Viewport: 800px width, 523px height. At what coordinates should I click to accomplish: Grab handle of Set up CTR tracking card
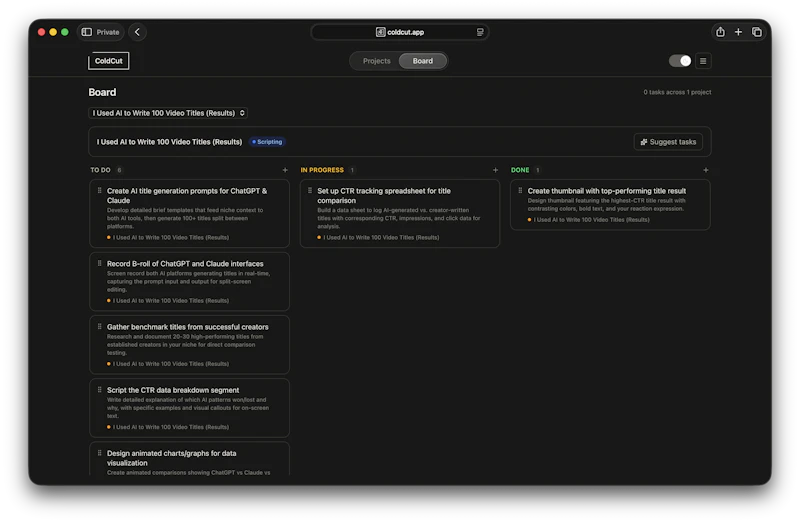click(x=310, y=190)
